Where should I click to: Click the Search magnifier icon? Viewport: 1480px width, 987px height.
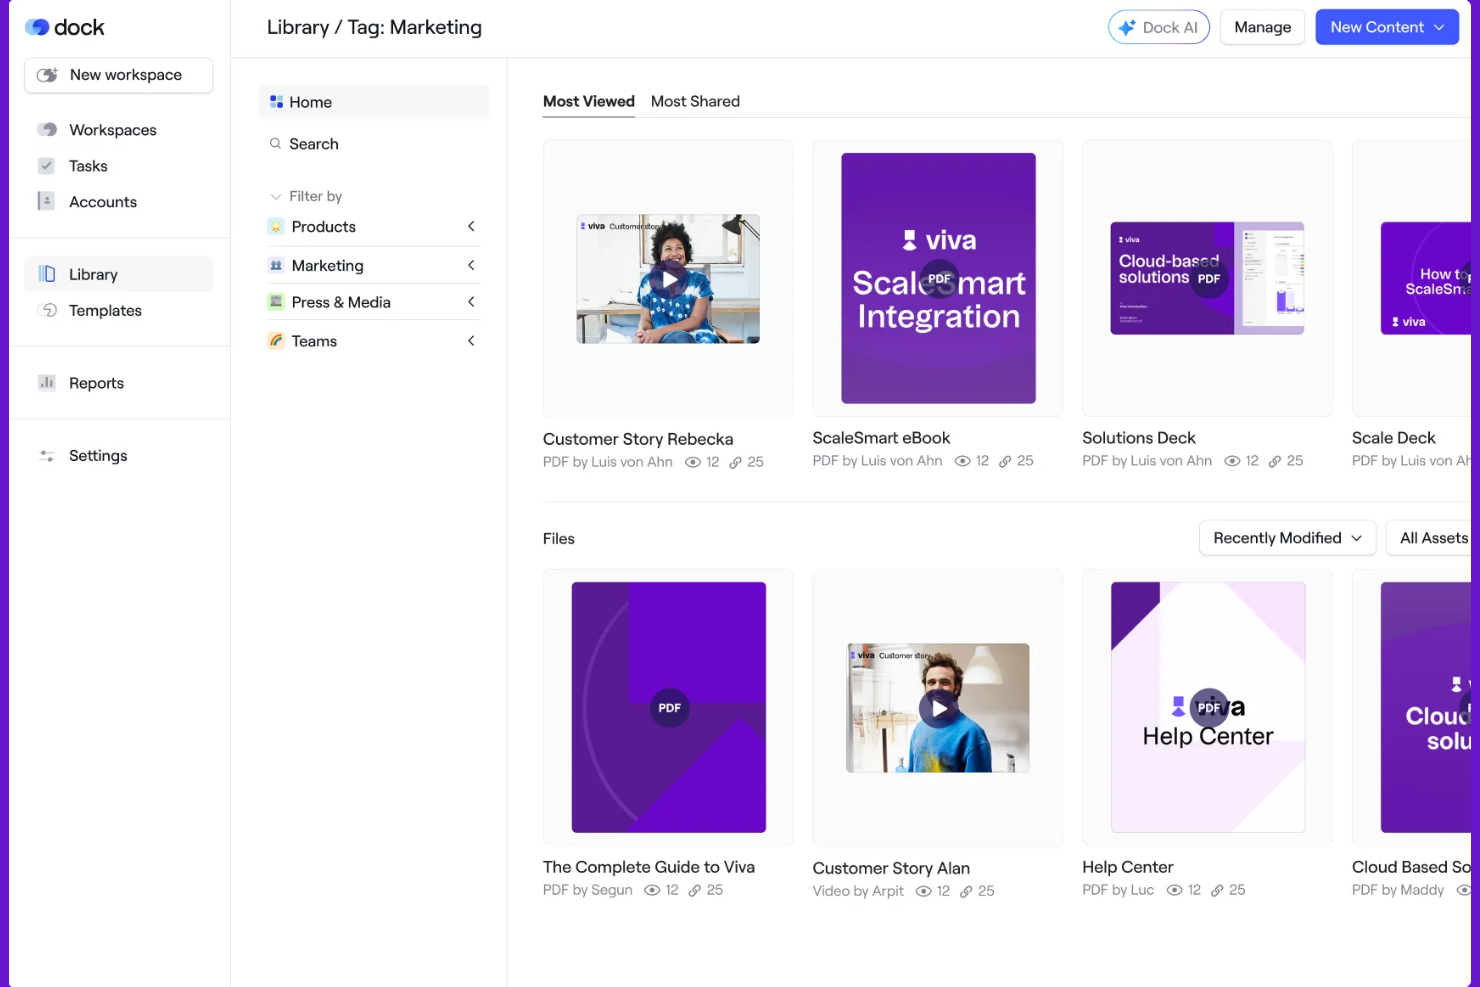(x=275, y=144)
